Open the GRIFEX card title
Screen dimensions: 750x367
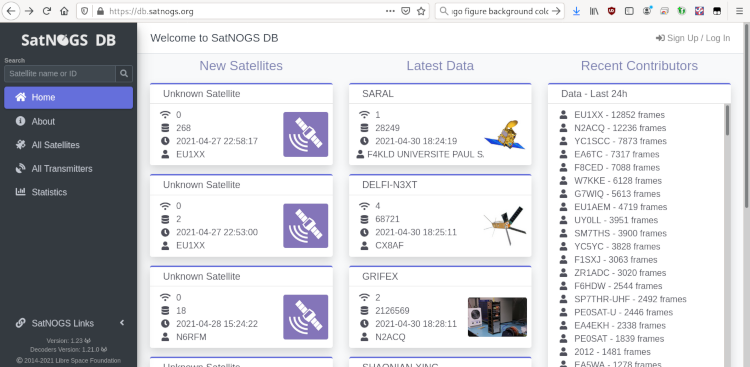click(380, 277)
